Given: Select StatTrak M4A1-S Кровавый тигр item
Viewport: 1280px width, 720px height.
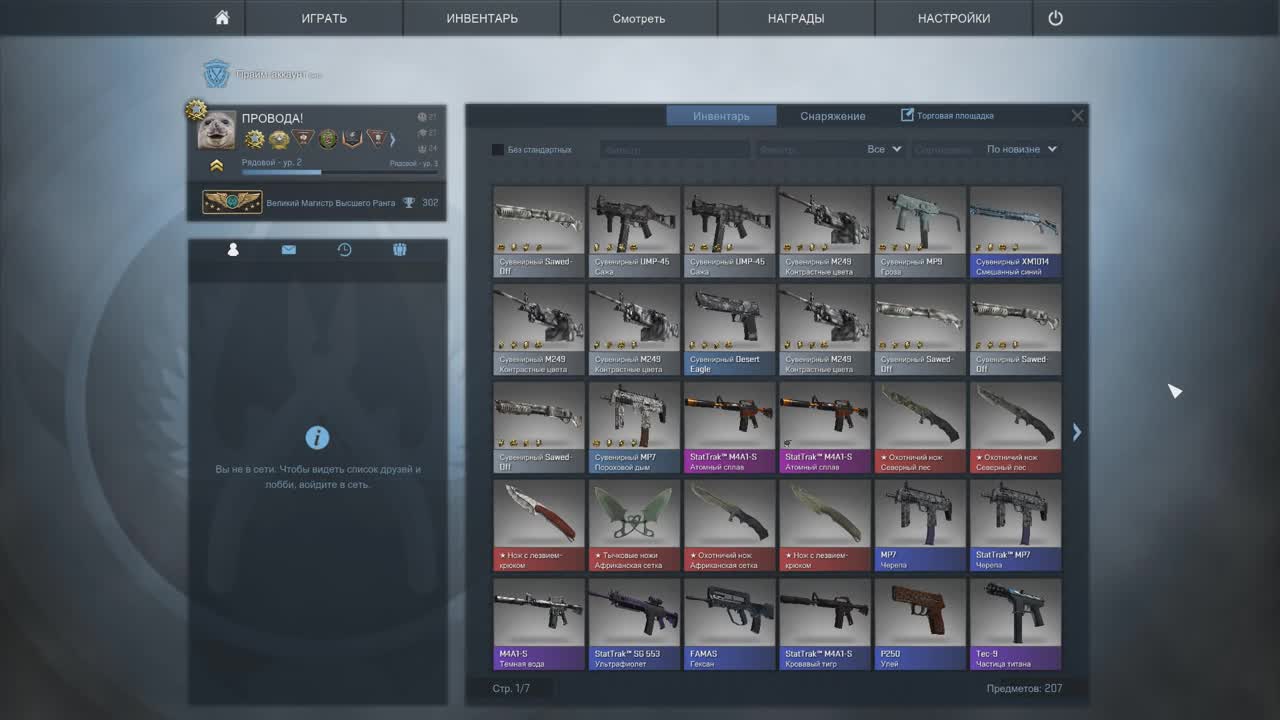Looking at the screenshot, I should pos(824,624).
